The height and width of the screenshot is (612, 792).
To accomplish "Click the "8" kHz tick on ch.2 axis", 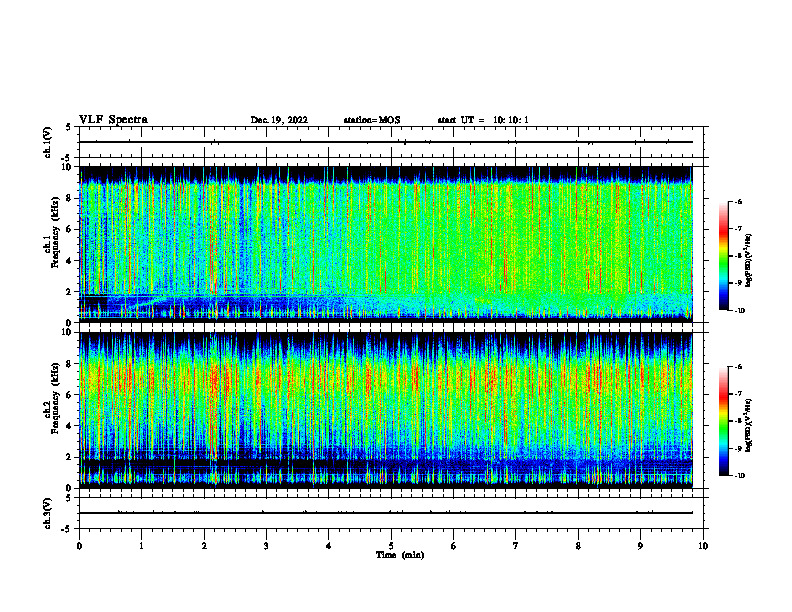I will click(x=69, y=364).
